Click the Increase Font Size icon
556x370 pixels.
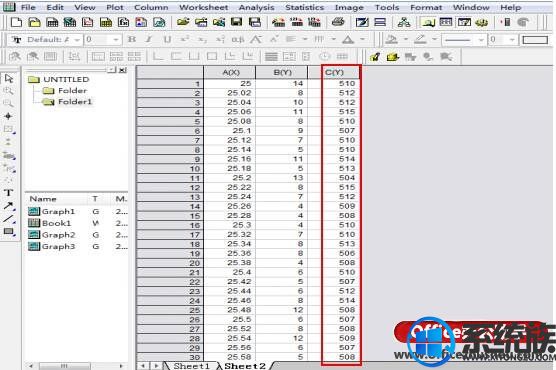click(256, 39)
